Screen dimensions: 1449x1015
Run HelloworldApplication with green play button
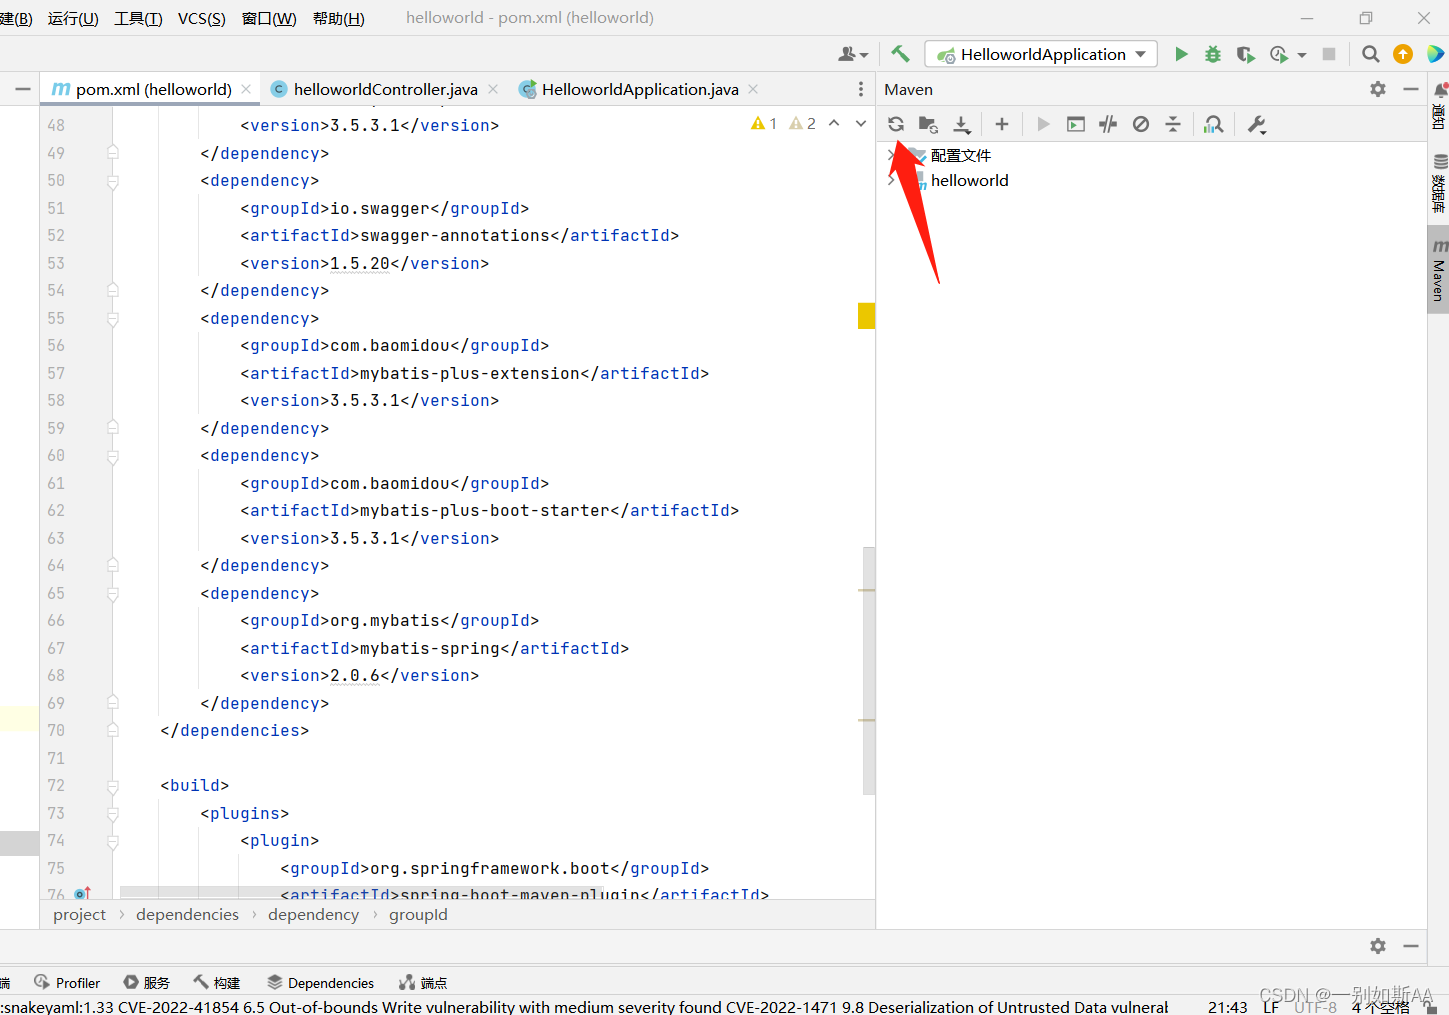click(1181, 54)
